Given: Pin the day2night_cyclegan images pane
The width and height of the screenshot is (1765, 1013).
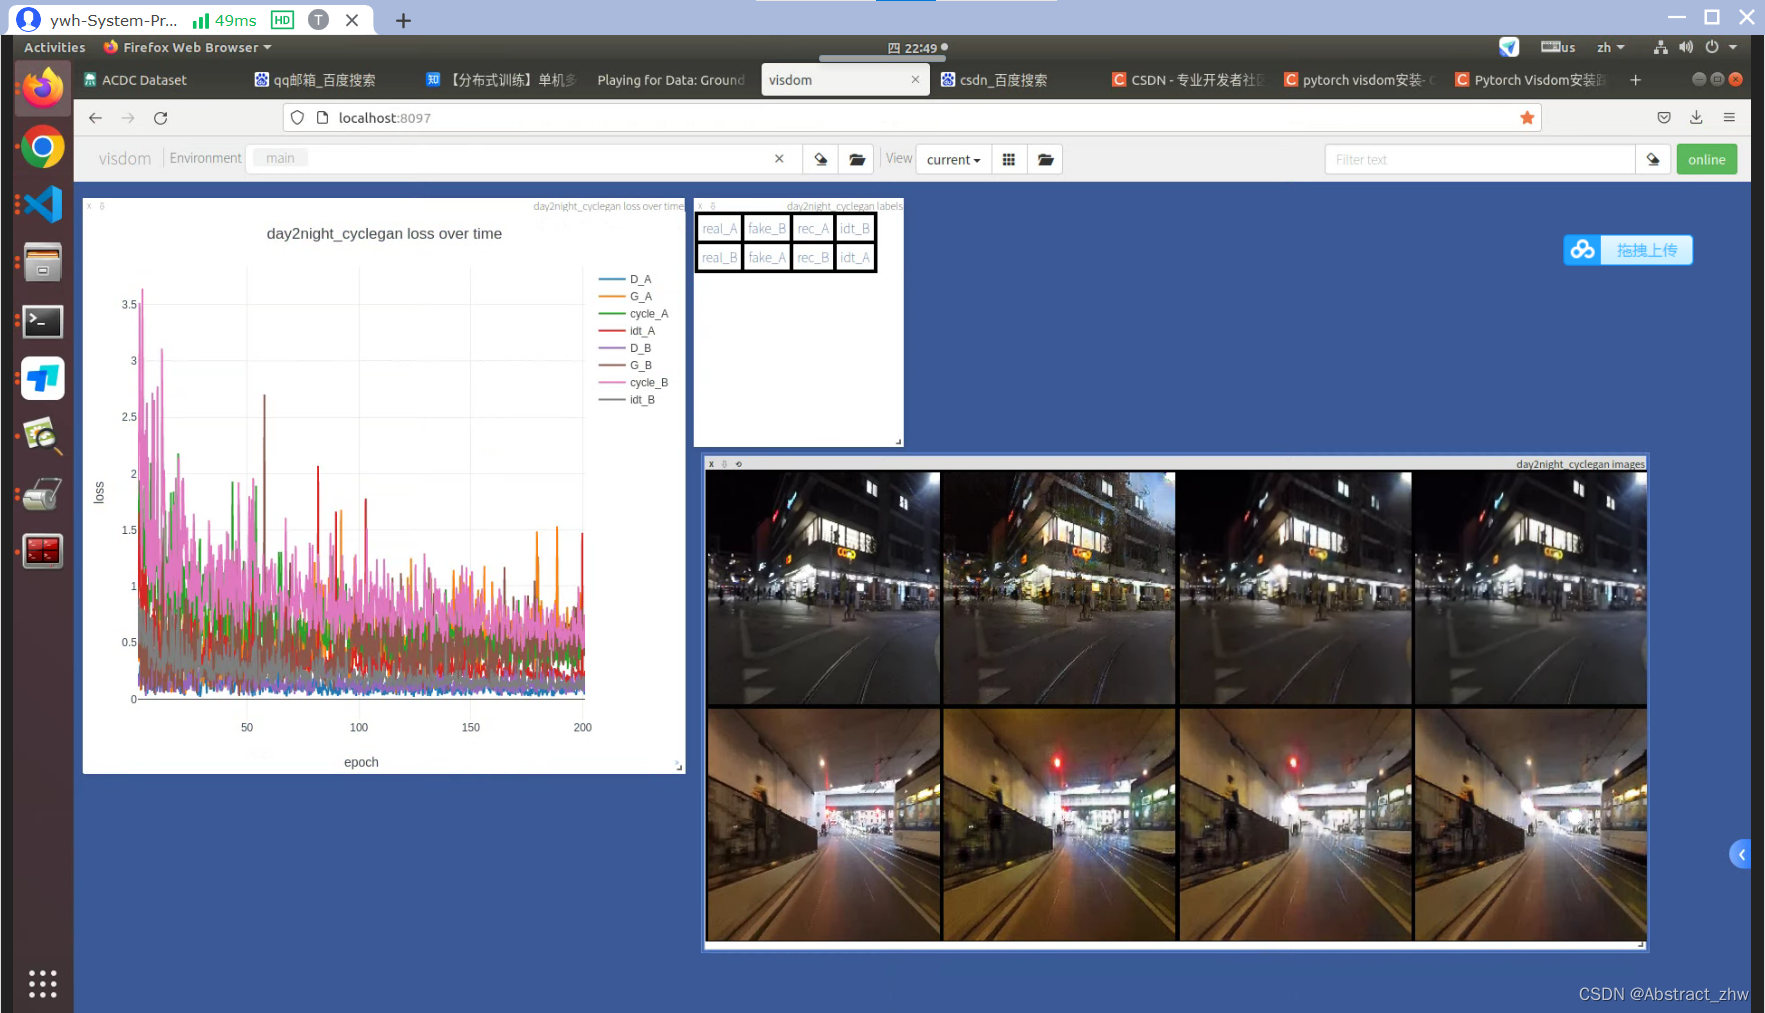Looking at the screenshot, I should (x=725, y=464).
